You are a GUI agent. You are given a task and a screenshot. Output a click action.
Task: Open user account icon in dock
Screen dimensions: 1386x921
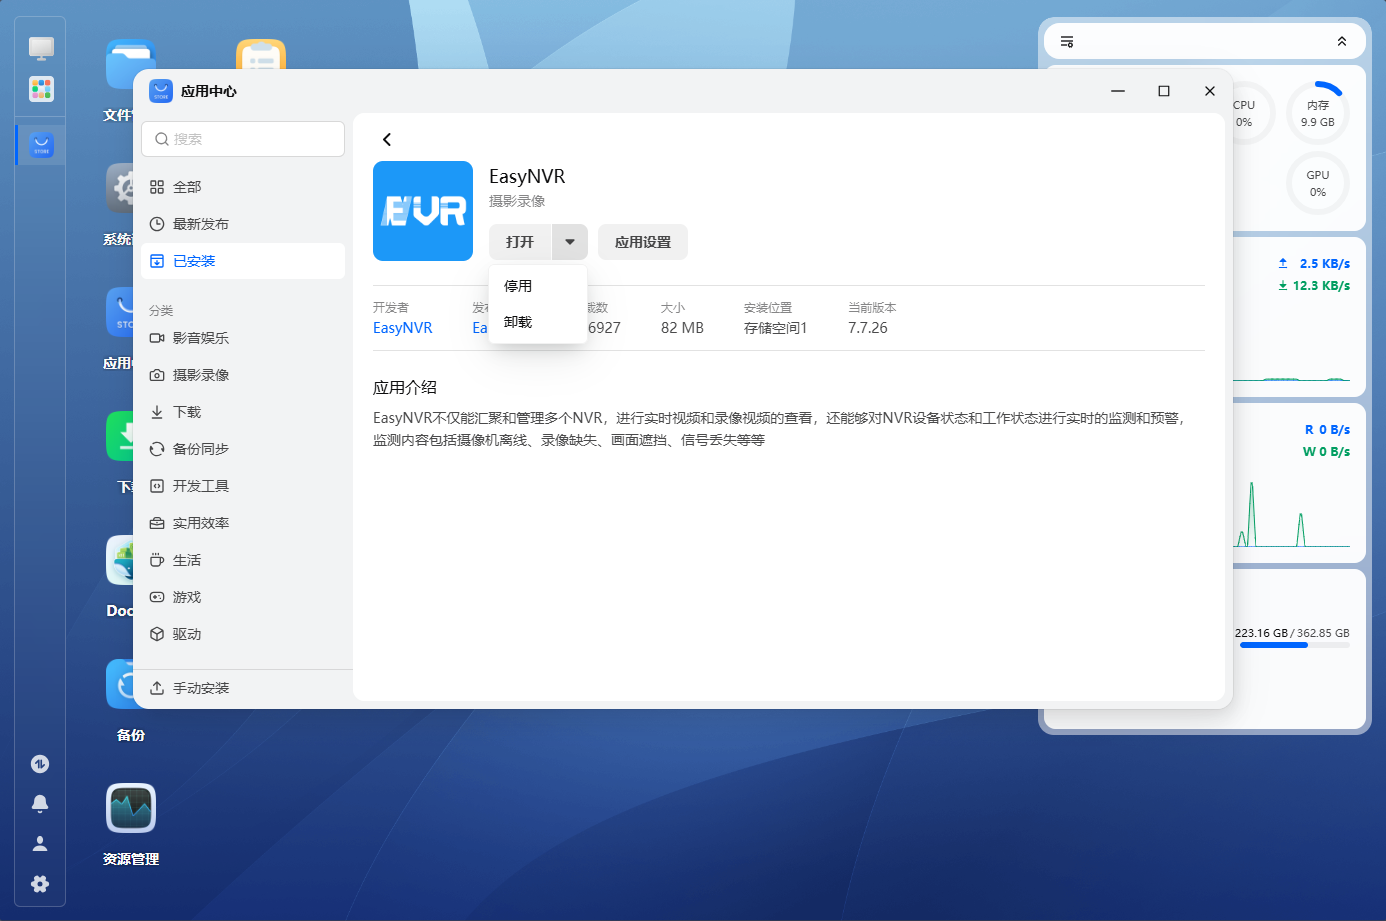point(40,844)
